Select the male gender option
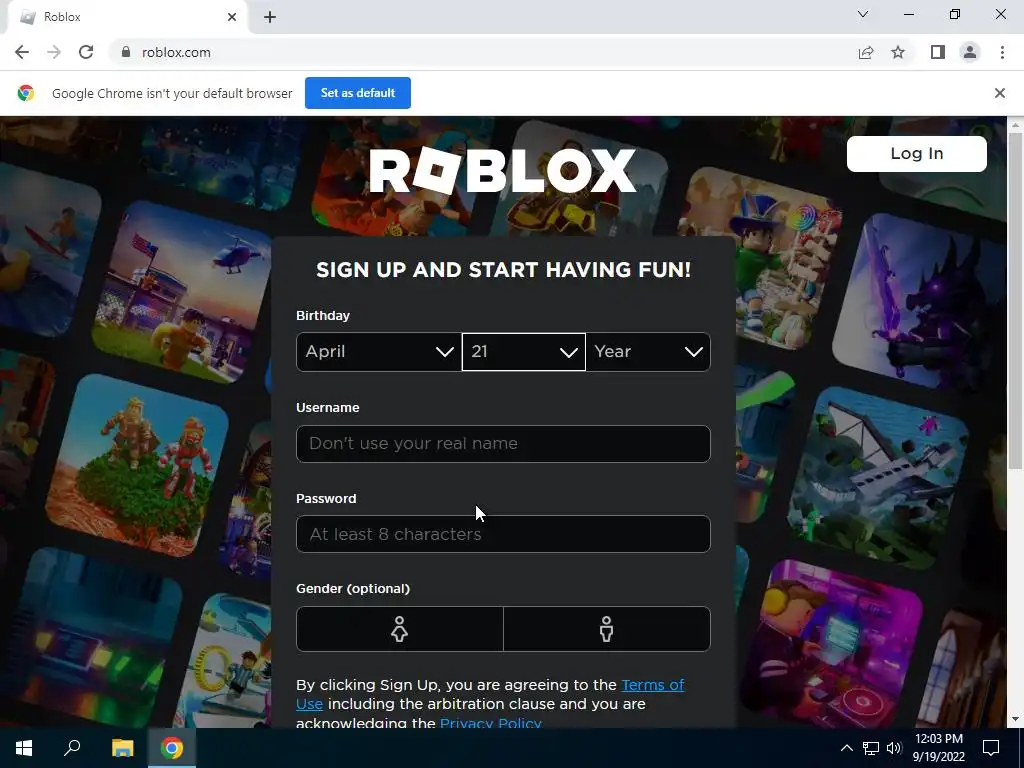Screen dimensions: 1024x768 (607, 629)
